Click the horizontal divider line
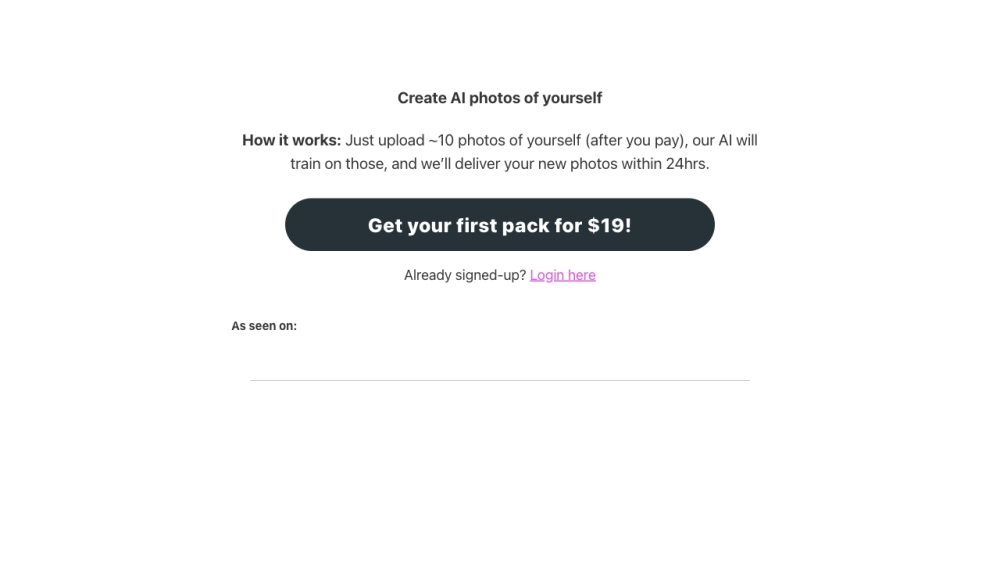Image resolution: width=1000 pixels, height=563 pixels. point(499,380)
